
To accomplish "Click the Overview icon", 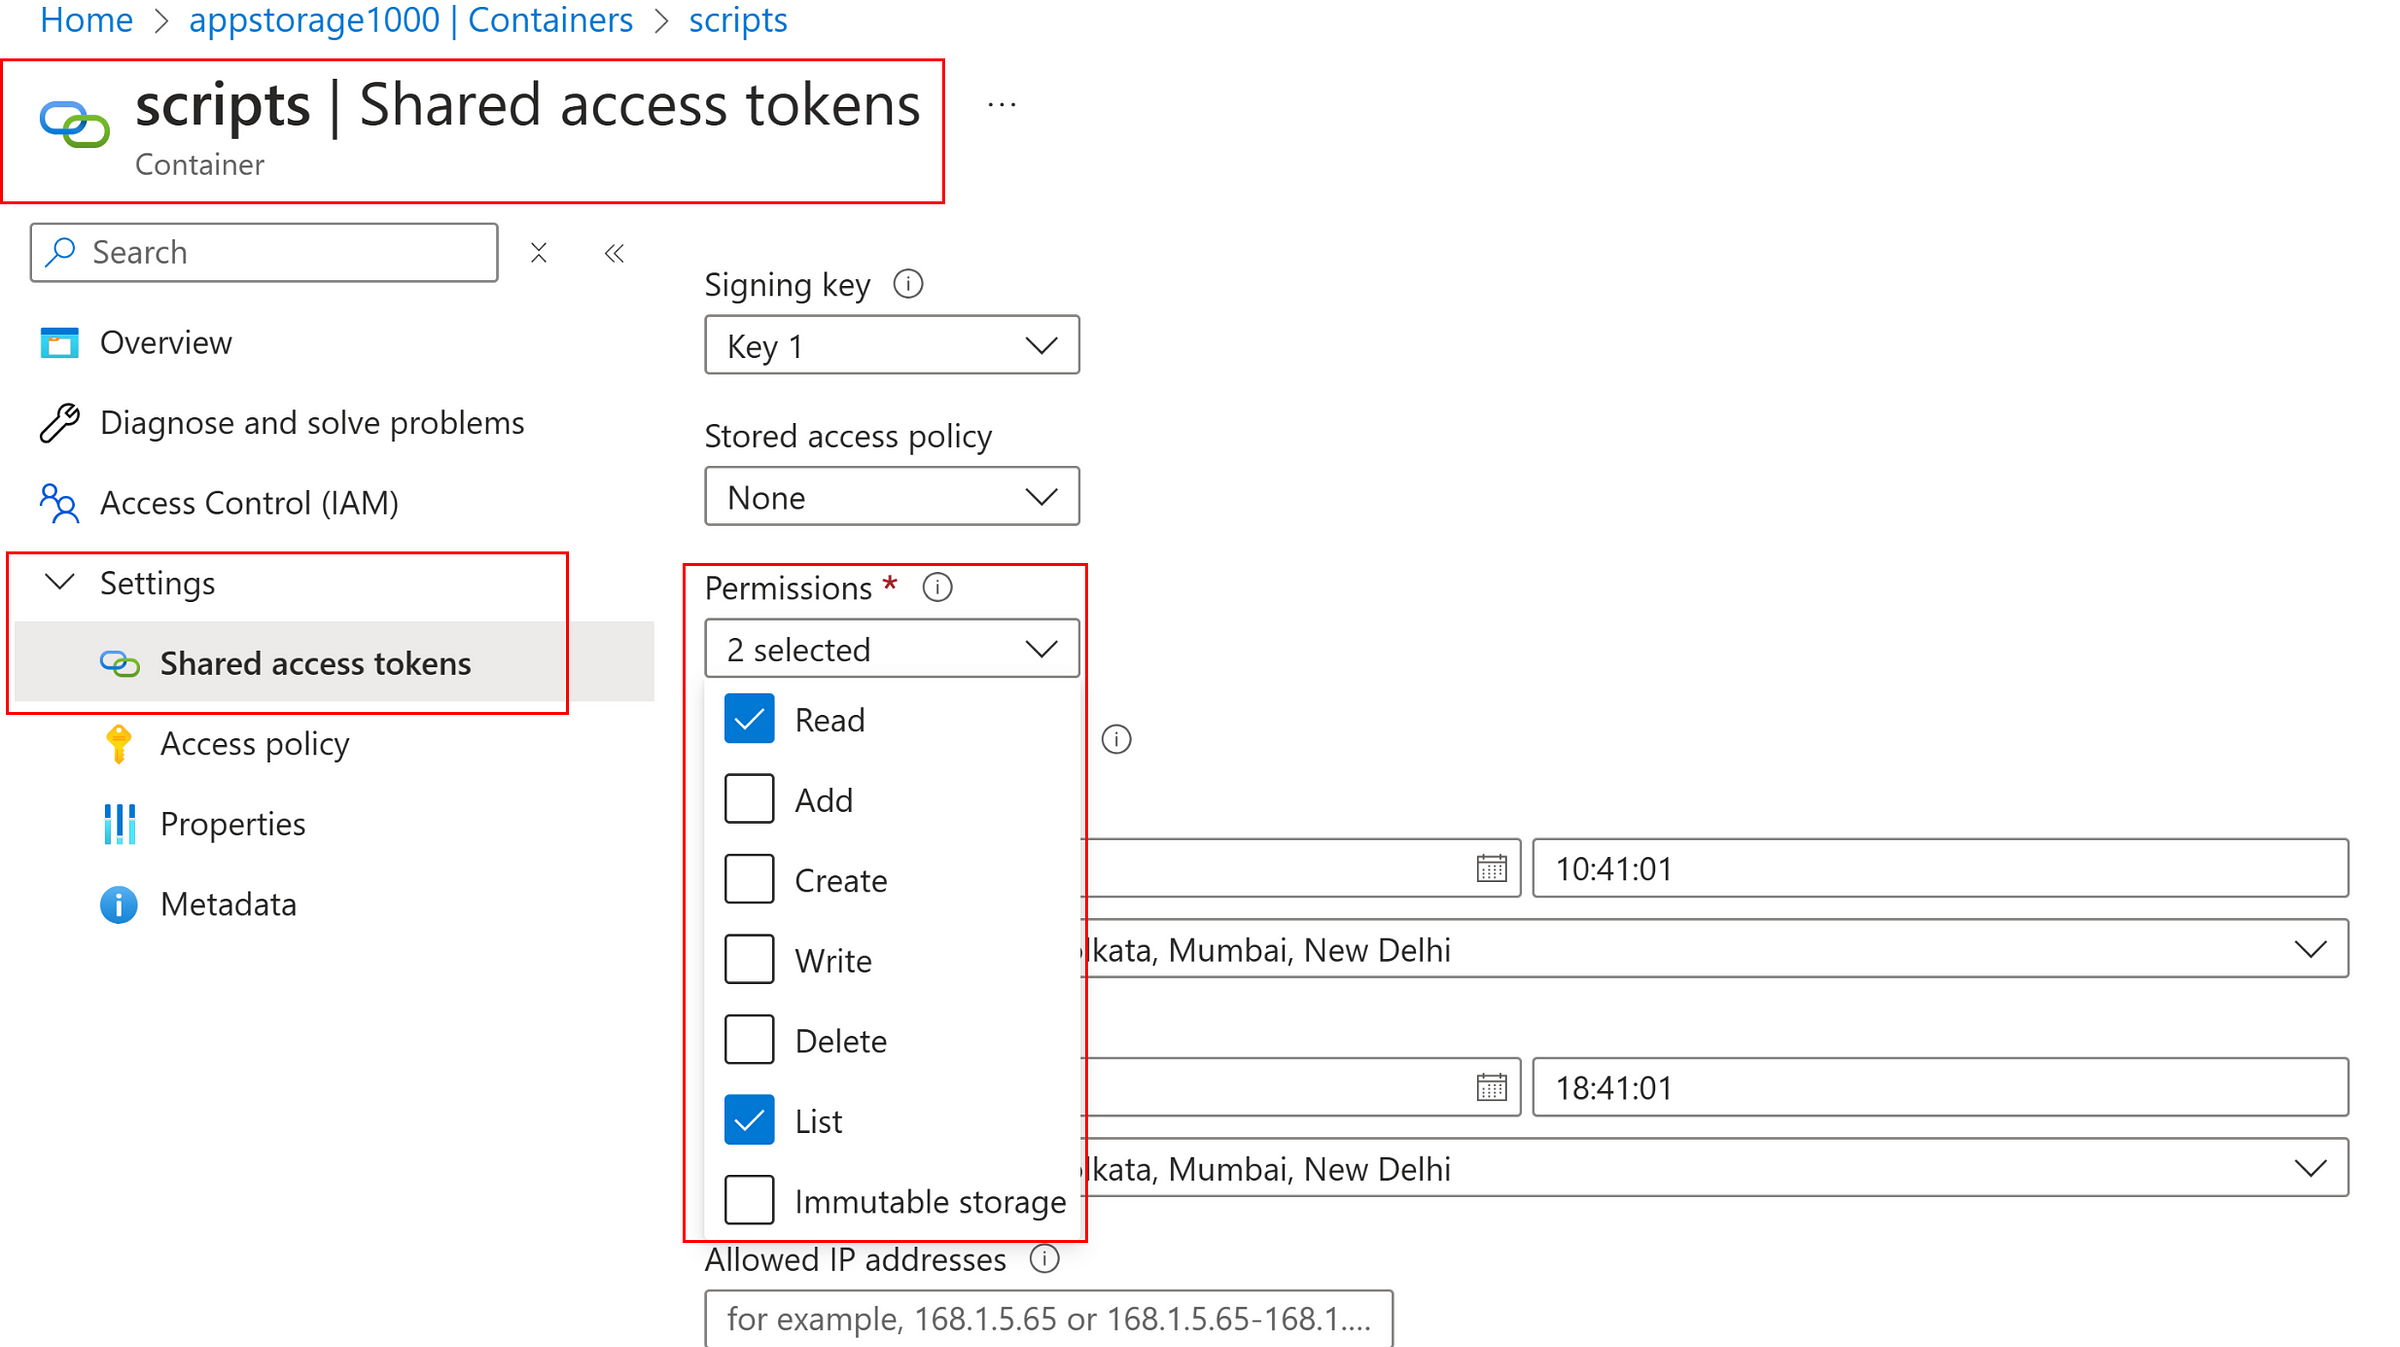I will click(x=59, y=342).
